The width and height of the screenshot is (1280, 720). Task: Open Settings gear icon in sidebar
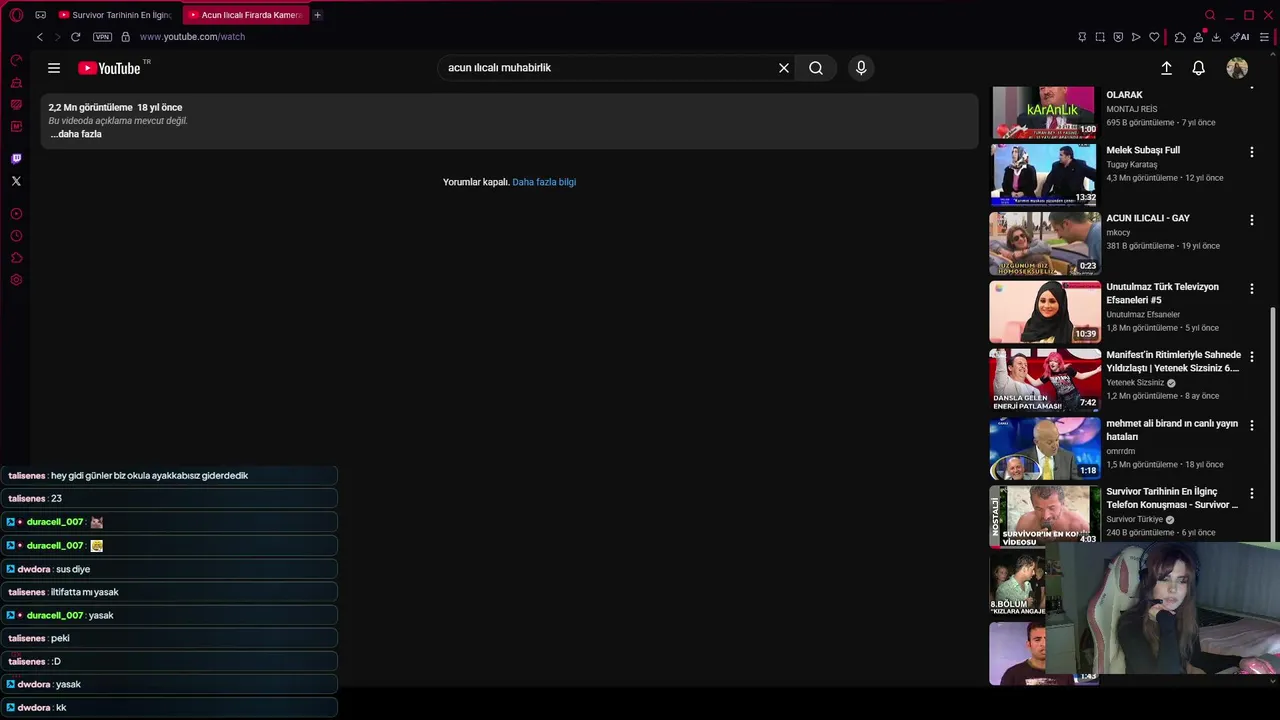(16, 280)
